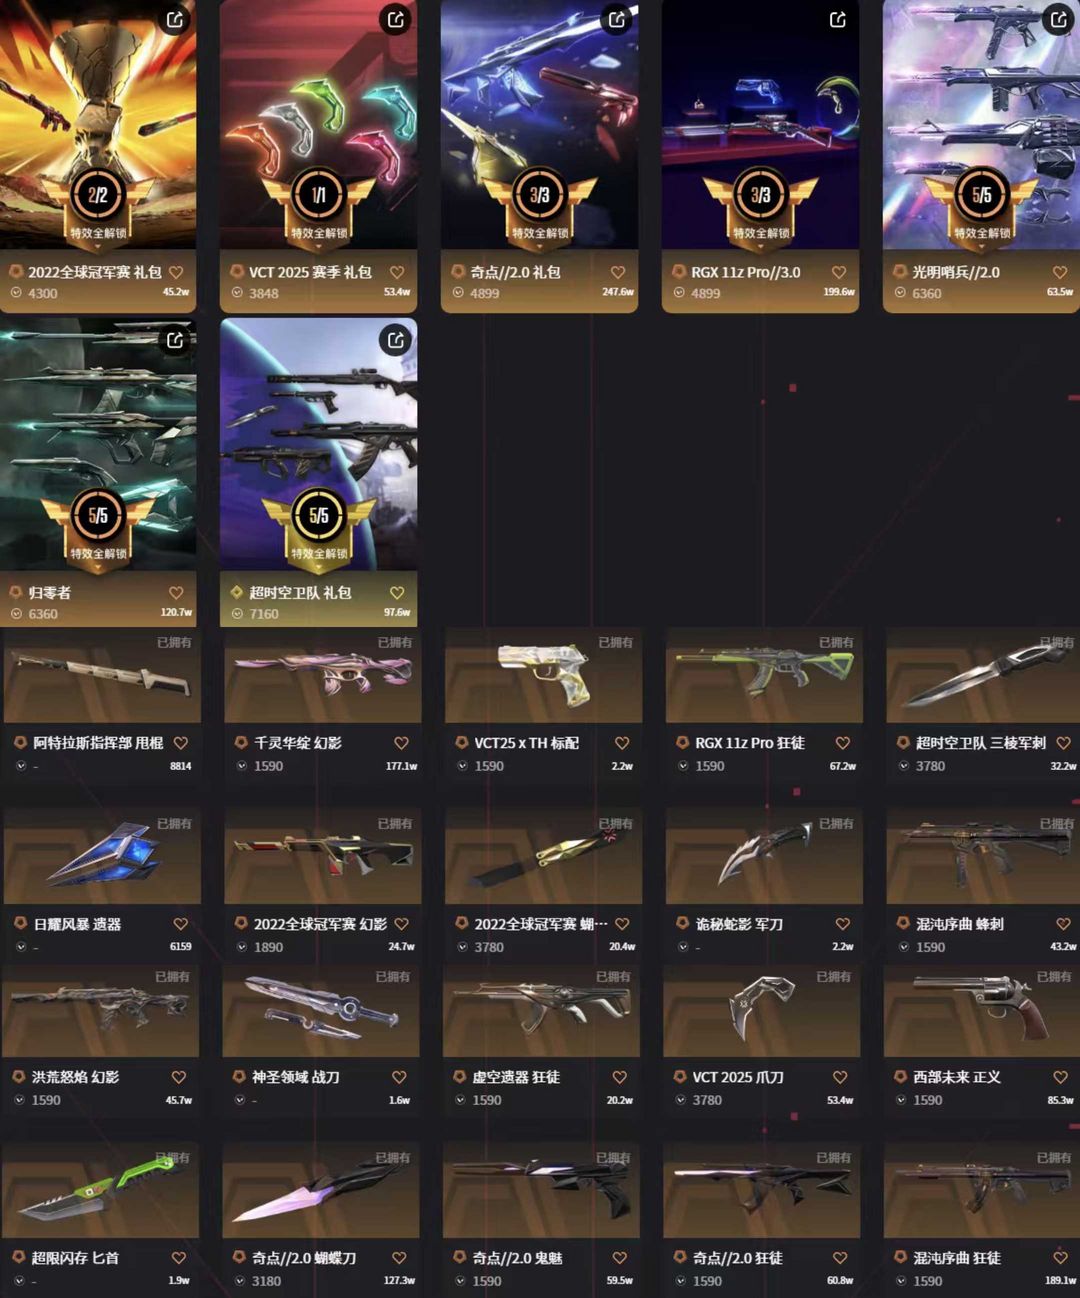The height and width of the screenshot is (1298, 1080).
Task: Click share icon on 奇点//2.0 礼包 card
Action: (x=617, y=20)
